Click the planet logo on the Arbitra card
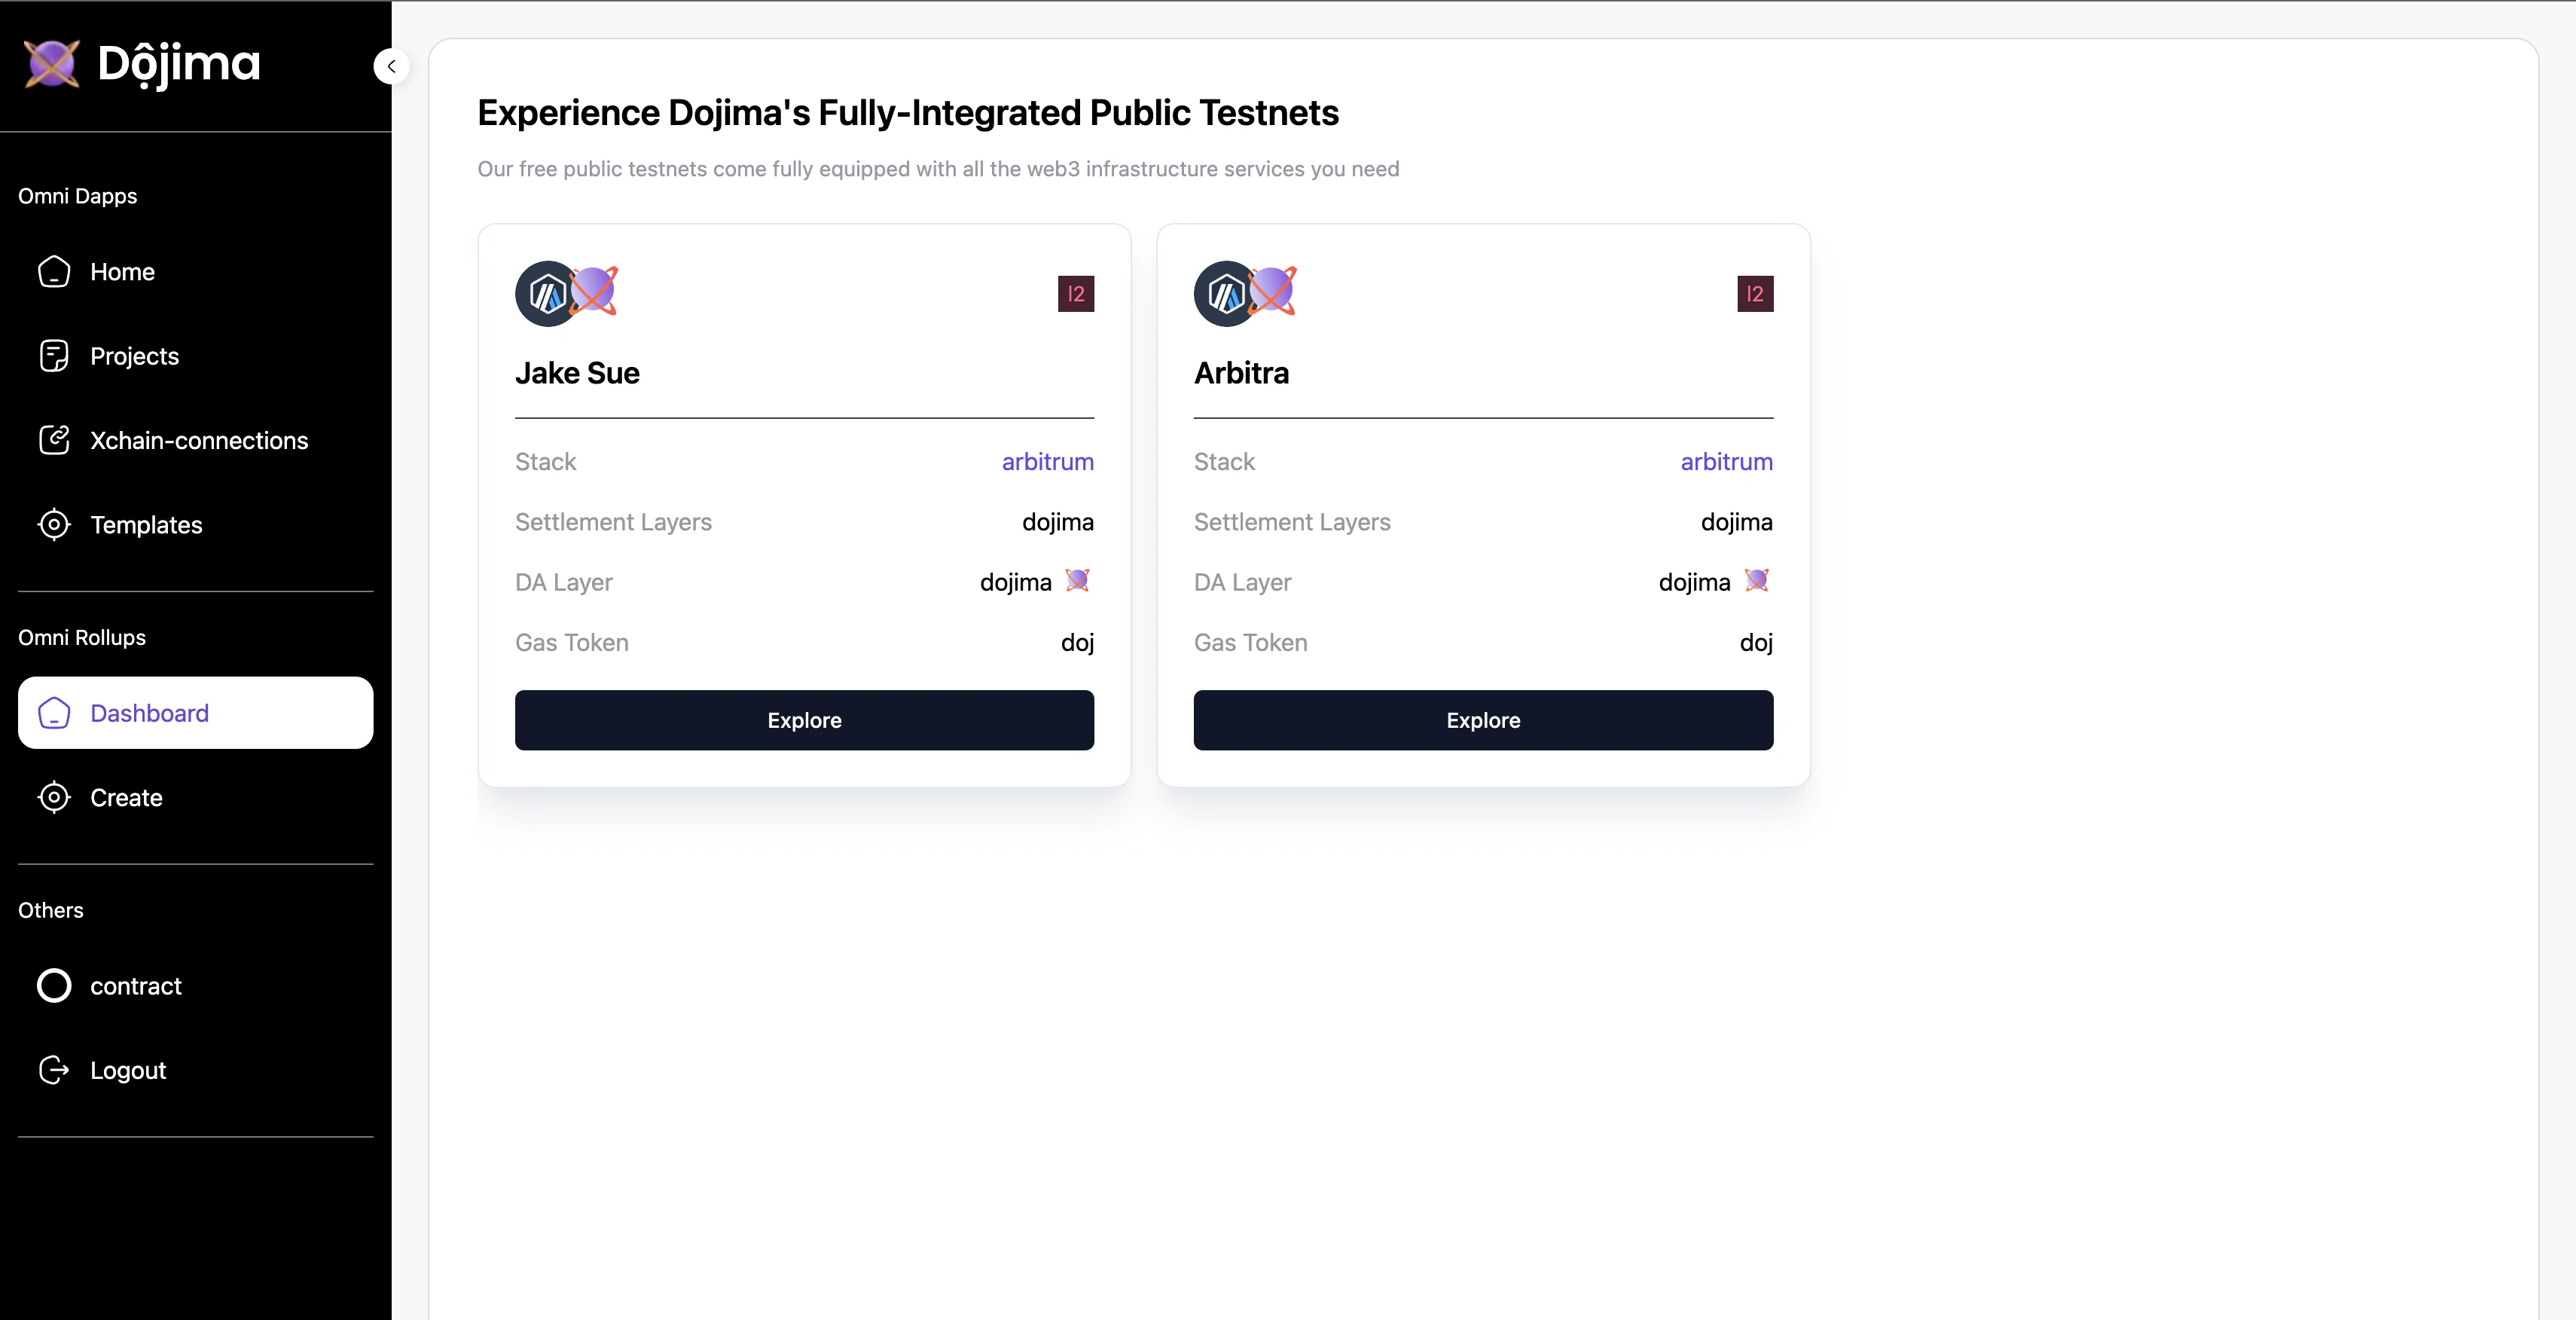 tap(1272, 291)
